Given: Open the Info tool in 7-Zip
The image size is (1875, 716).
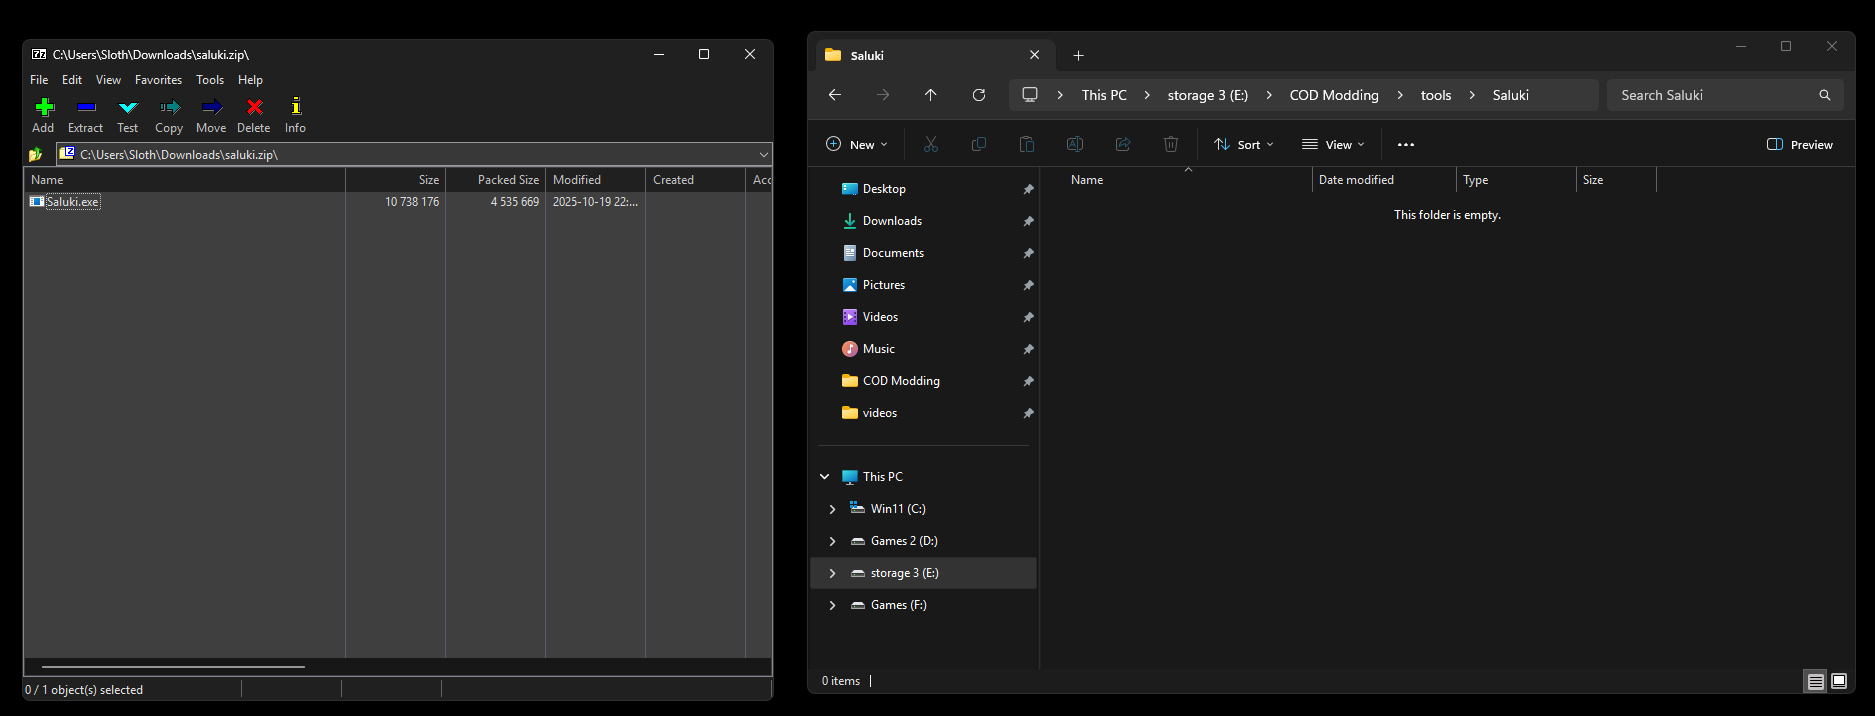Looking at the screenshot, I should tap(295, 114).
